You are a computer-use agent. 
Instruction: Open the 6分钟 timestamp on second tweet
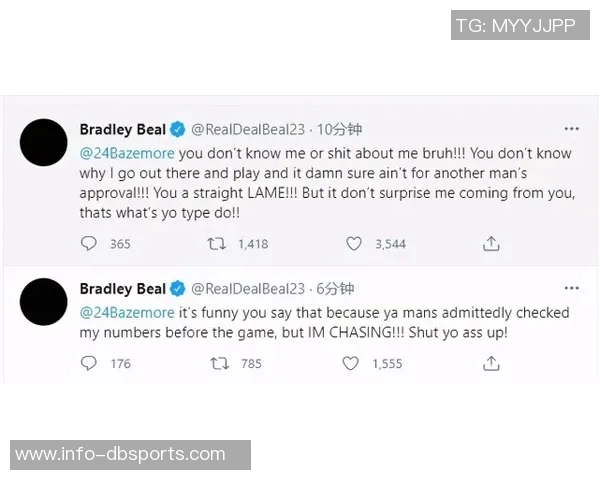point(335,289)
